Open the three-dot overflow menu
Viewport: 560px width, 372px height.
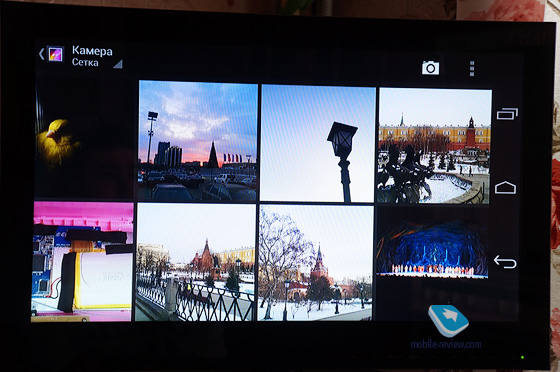(472, 68)
